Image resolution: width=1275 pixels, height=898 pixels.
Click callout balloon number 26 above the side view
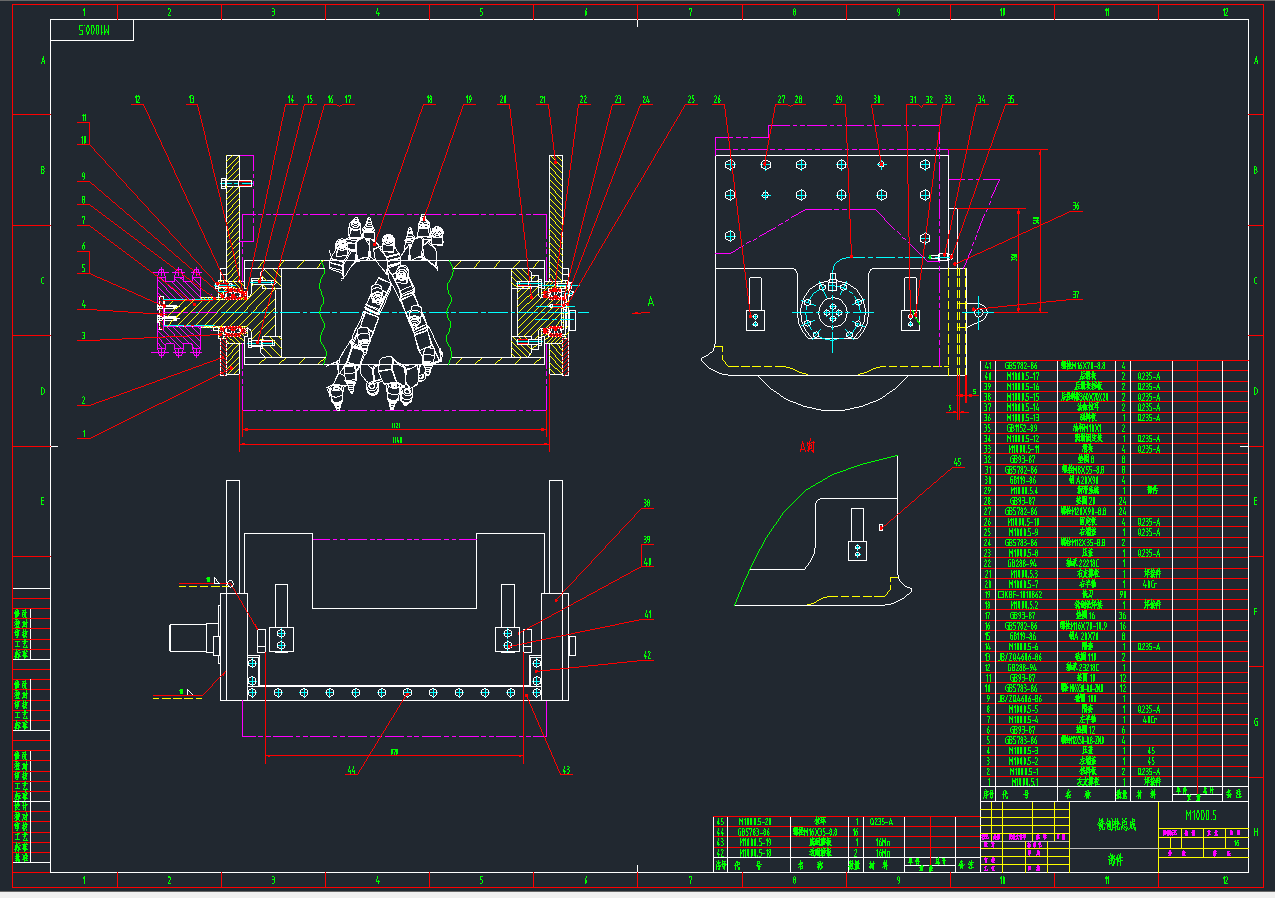(717, 99)
